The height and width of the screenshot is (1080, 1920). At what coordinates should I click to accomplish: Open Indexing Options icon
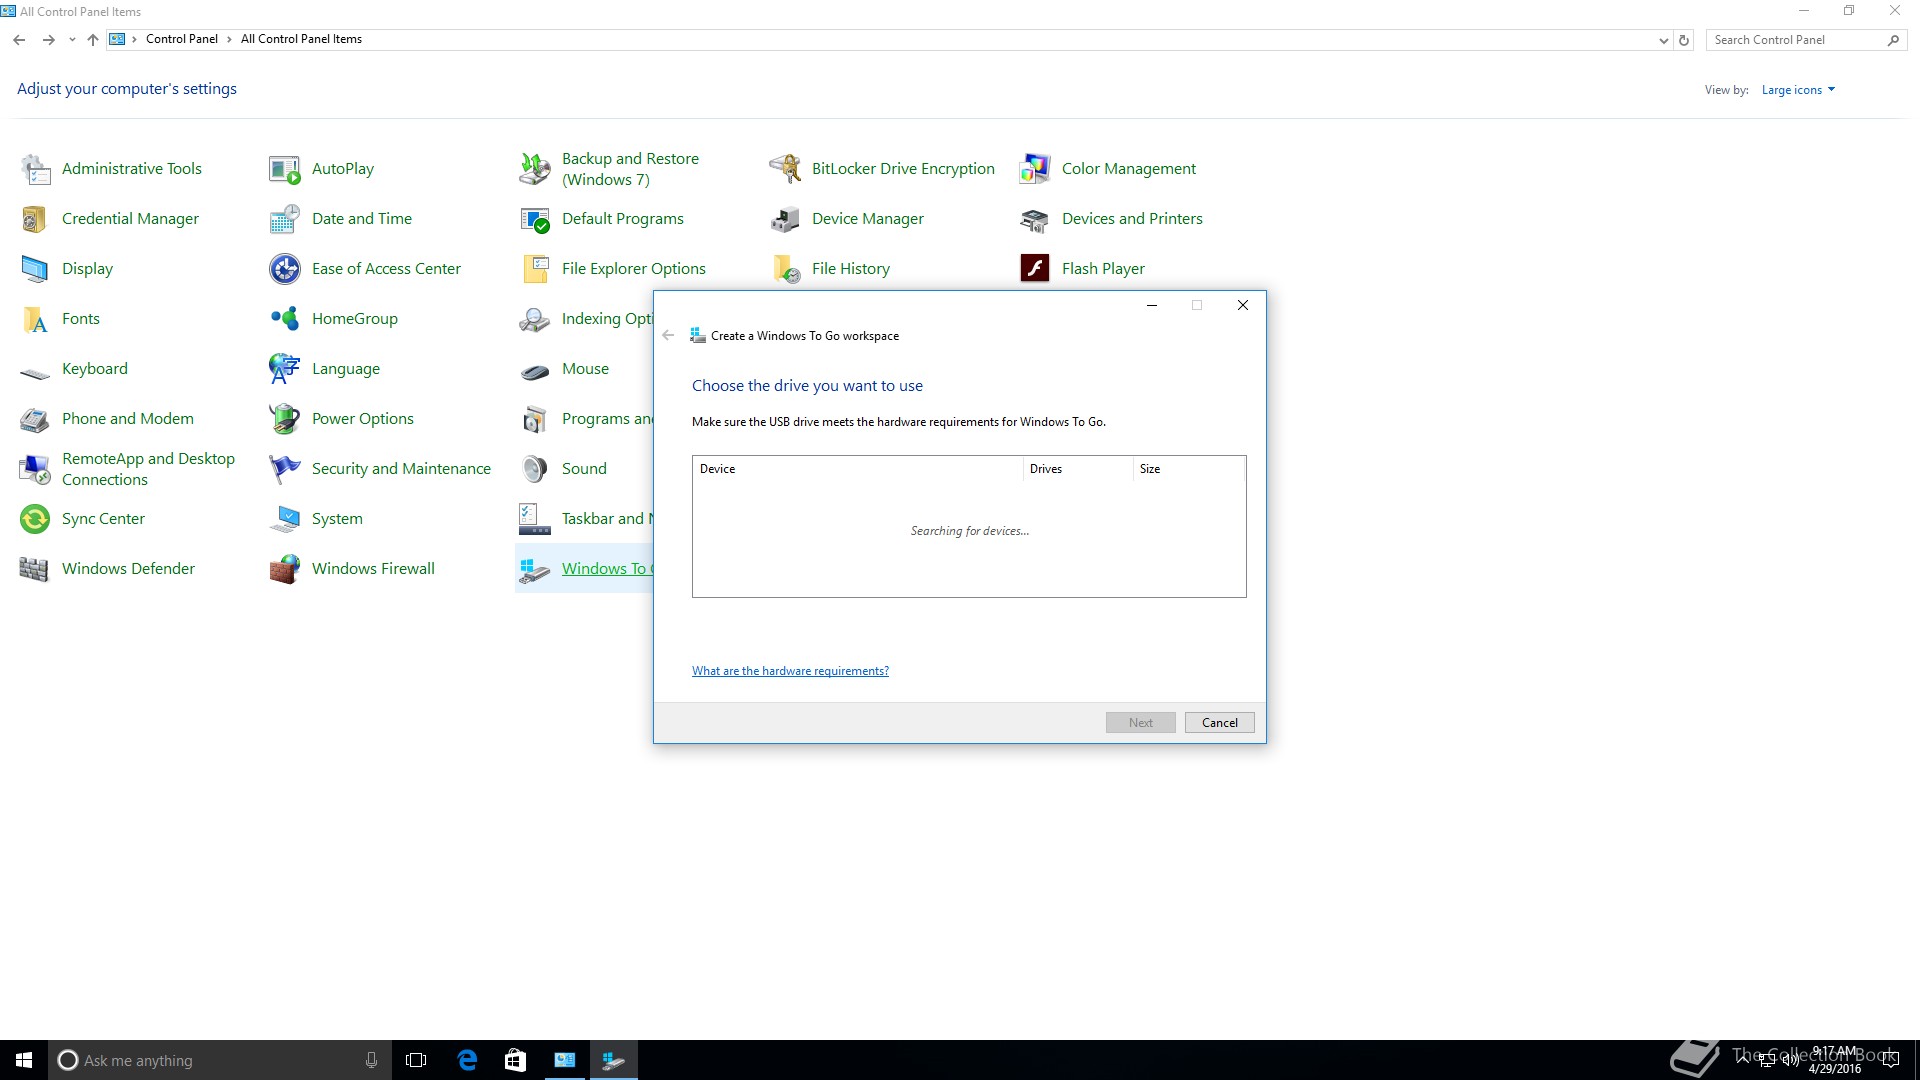[x=535, y=319]
